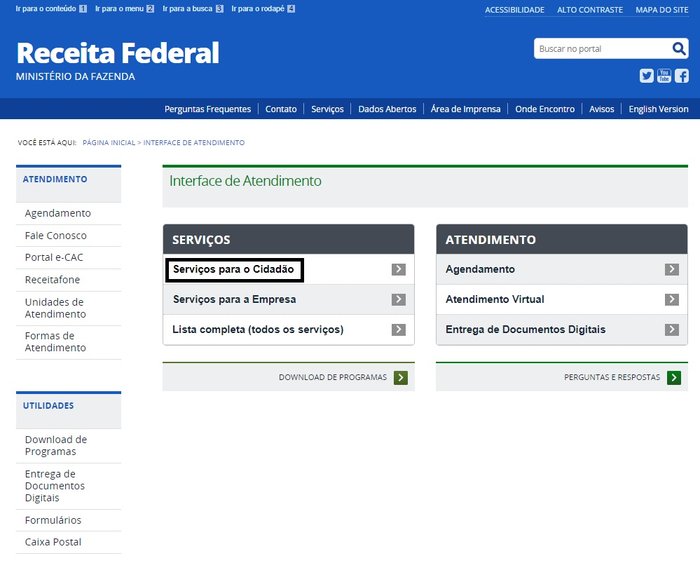Image resolution: width=700 pixels, height=570 pixels.
Task: Click Ir para o menu shortcut
Action: coord(125,8)
